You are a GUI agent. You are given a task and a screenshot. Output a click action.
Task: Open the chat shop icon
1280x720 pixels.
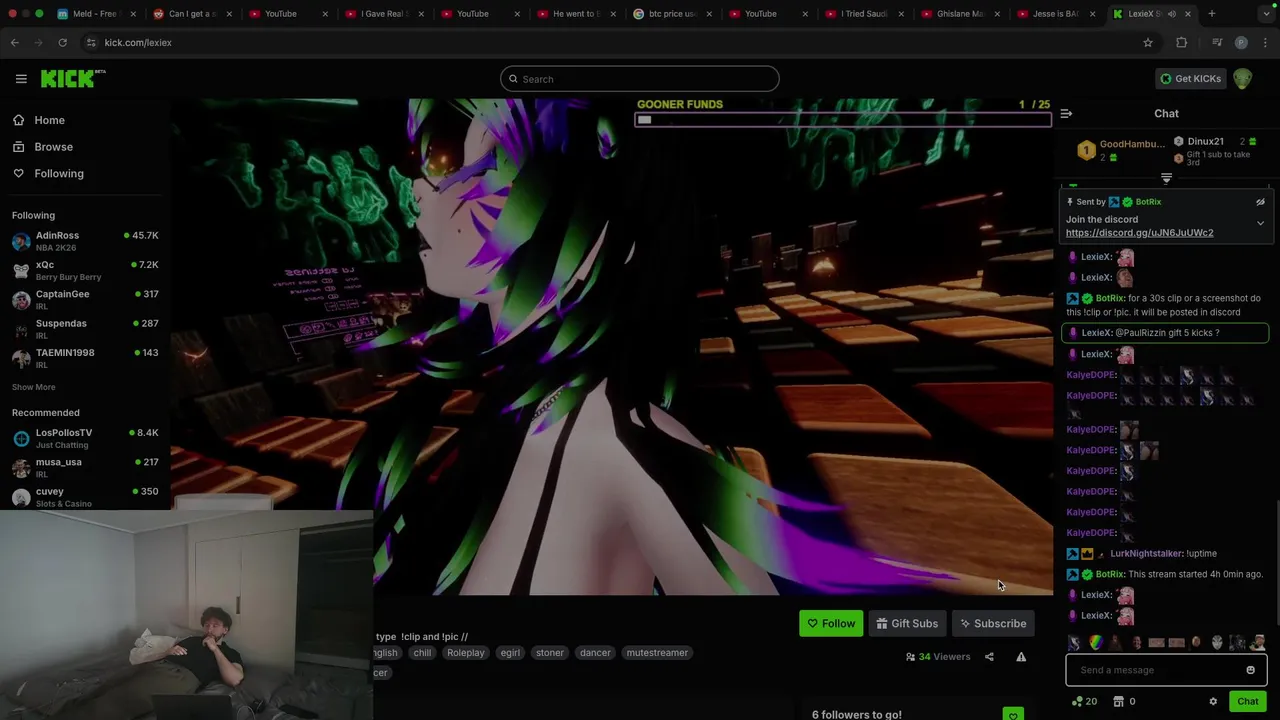click(1119, 702)
